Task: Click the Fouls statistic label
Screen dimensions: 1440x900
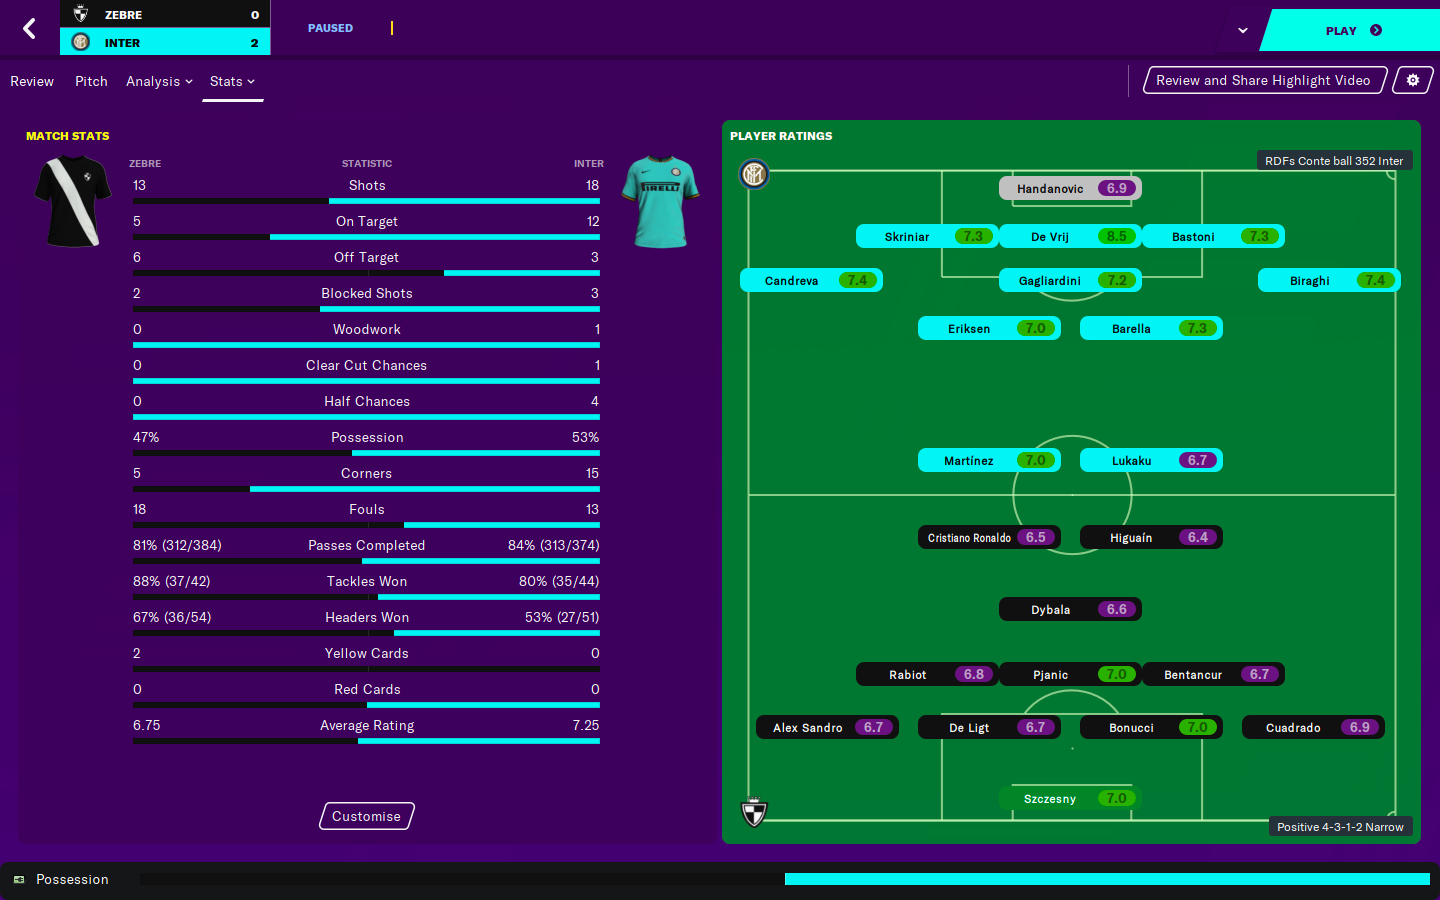Action: (366, 509)
